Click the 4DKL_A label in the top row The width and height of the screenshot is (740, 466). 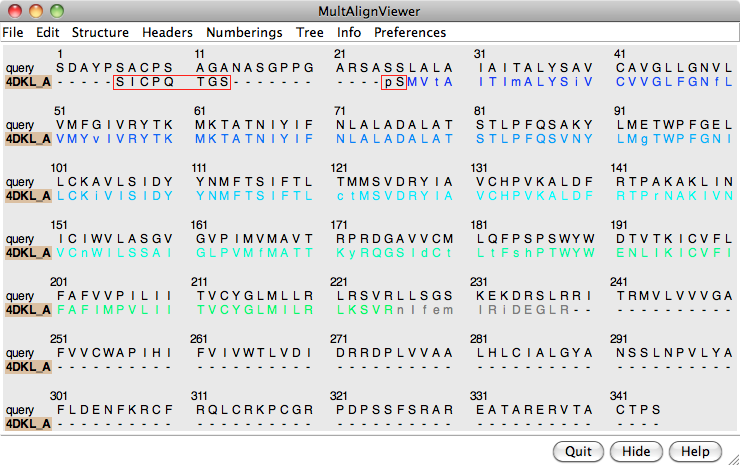pos(28,82)
